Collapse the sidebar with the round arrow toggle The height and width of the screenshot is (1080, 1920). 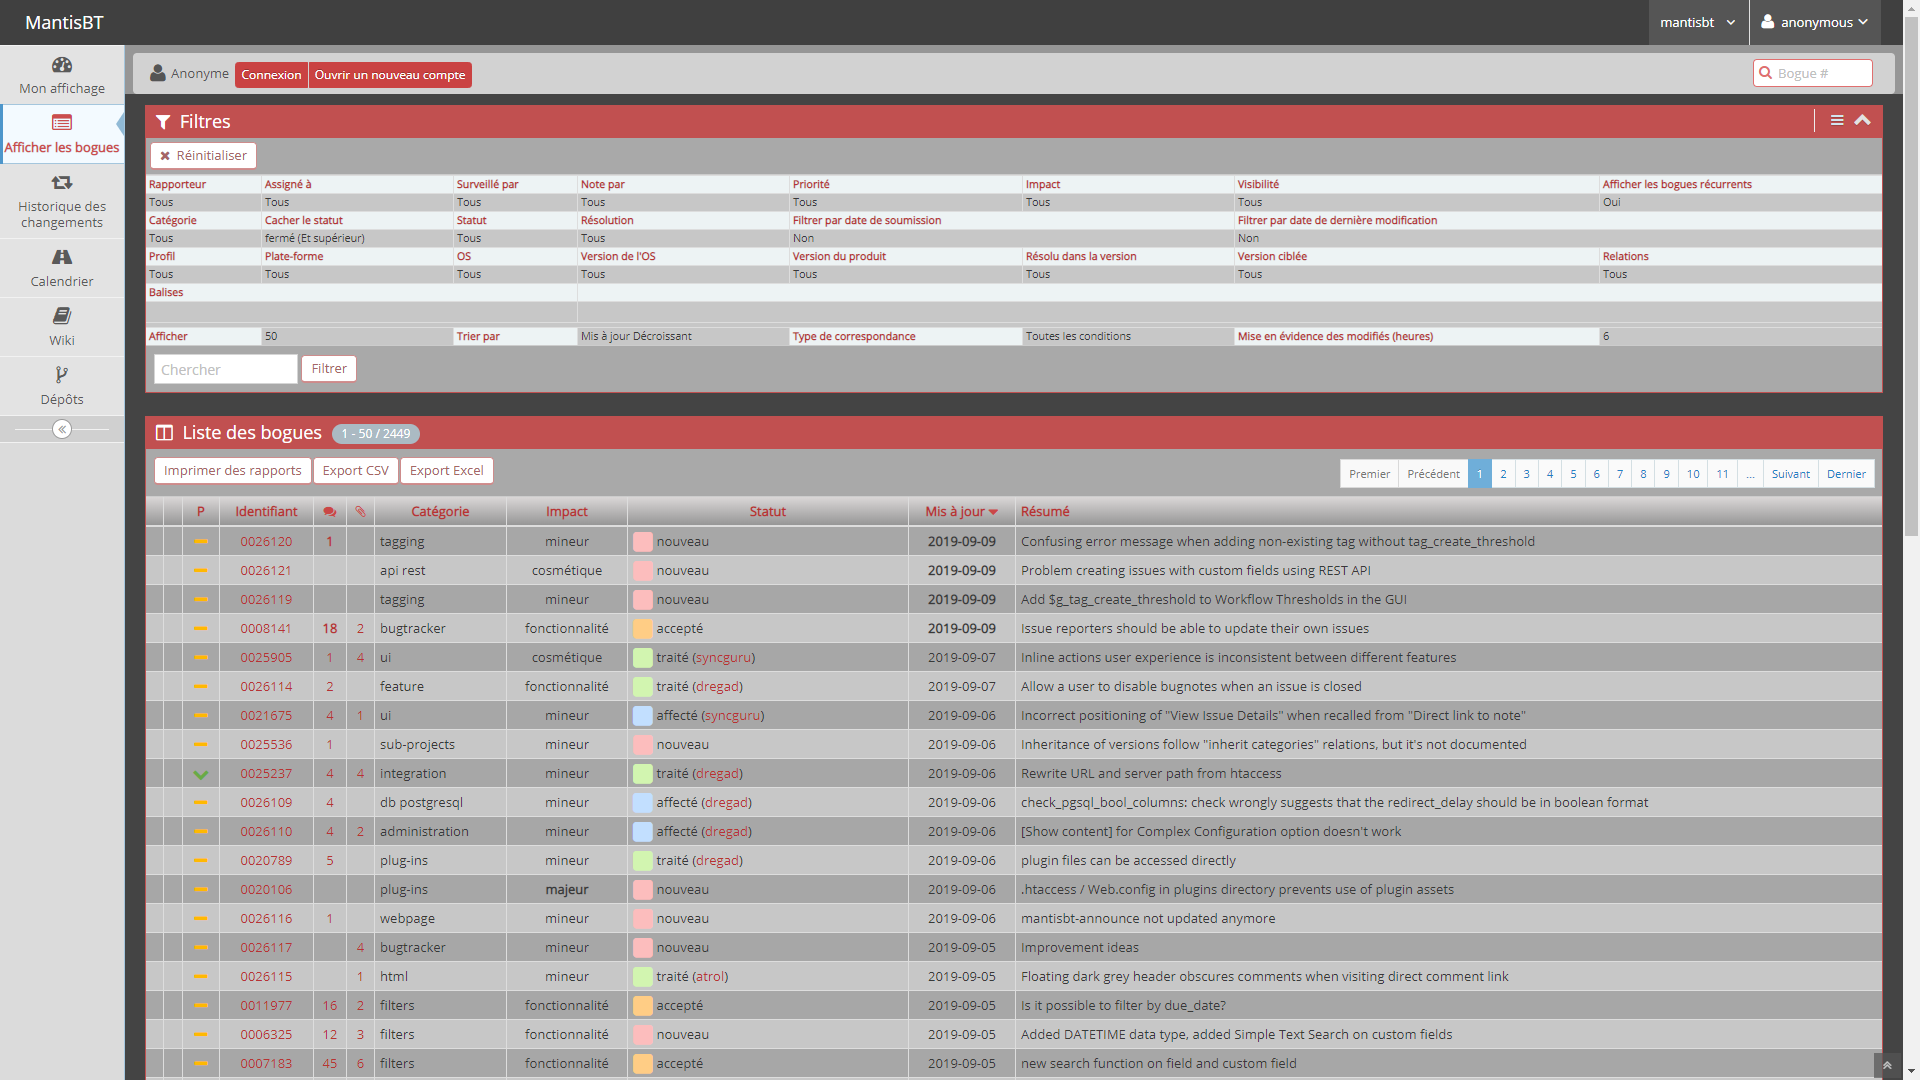click(x=62, y=429)
